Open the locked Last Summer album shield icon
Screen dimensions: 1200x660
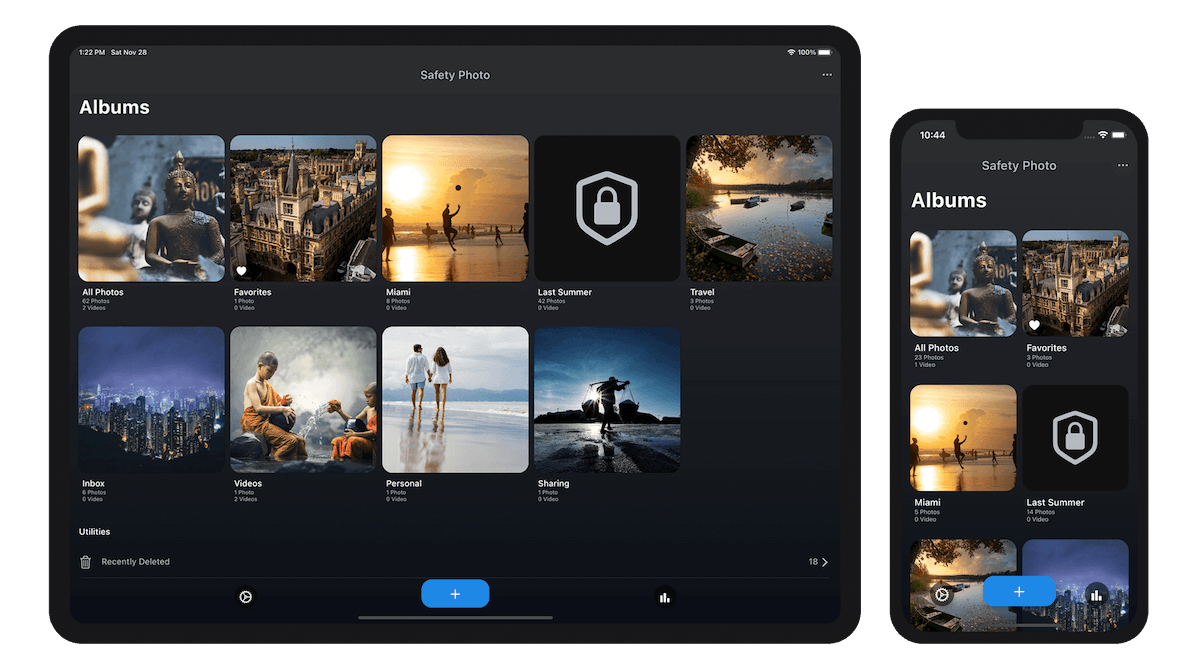pyautogui.click(x=607, y=207)
